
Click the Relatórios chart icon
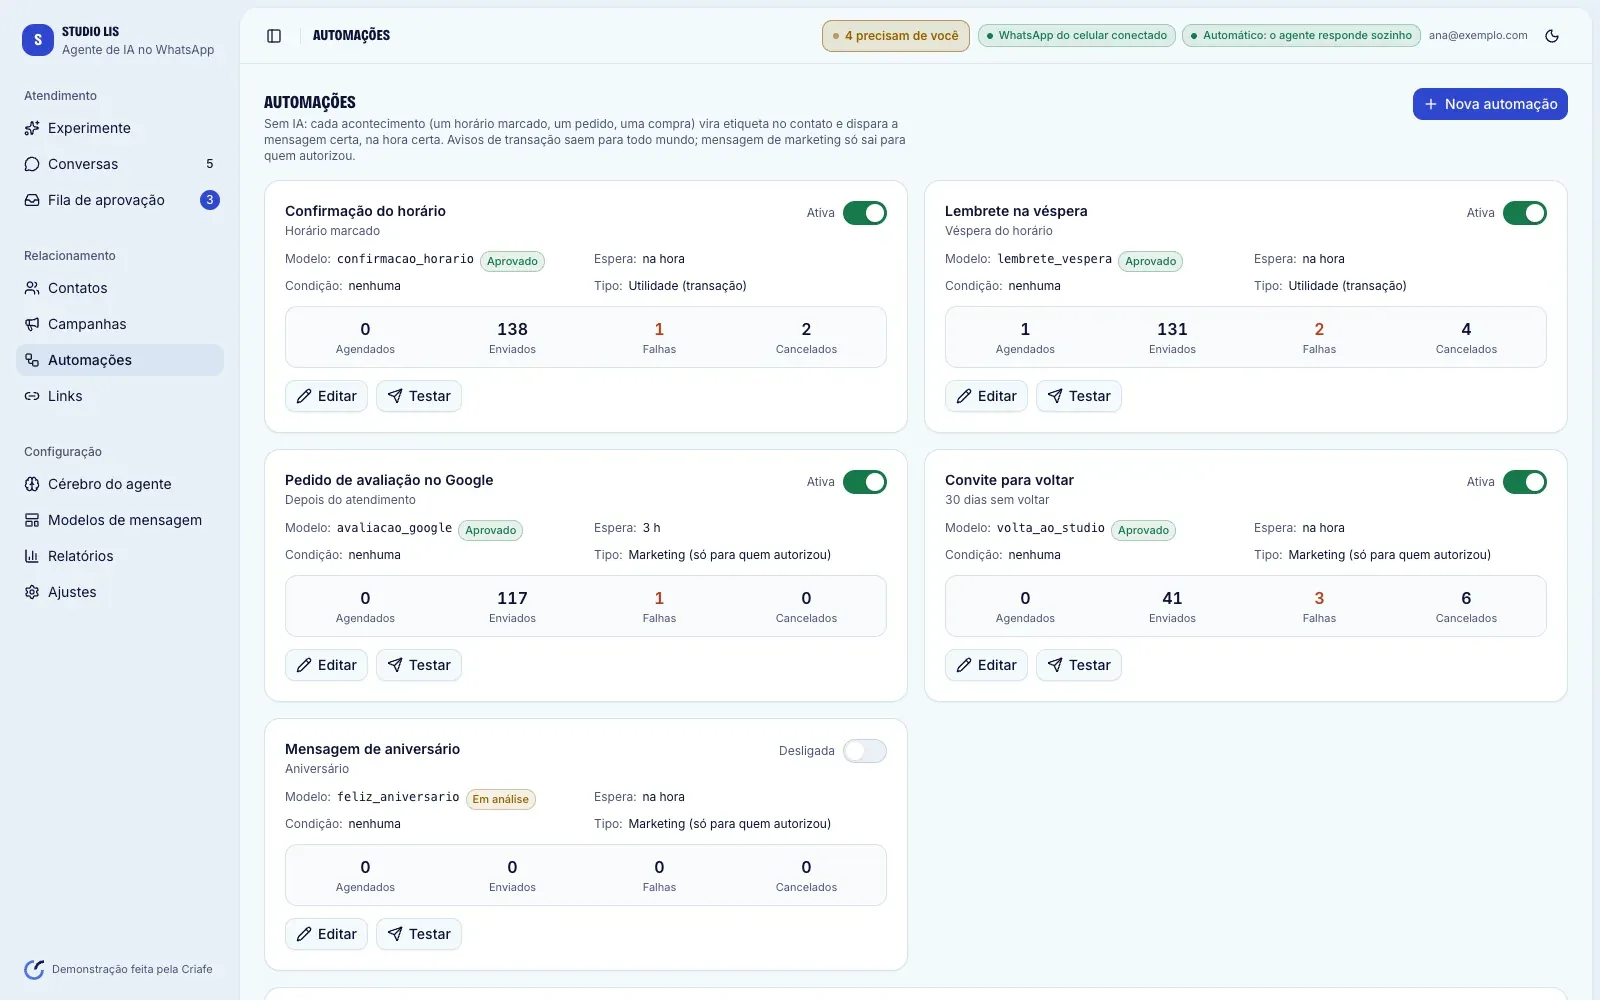click(32, 556)
